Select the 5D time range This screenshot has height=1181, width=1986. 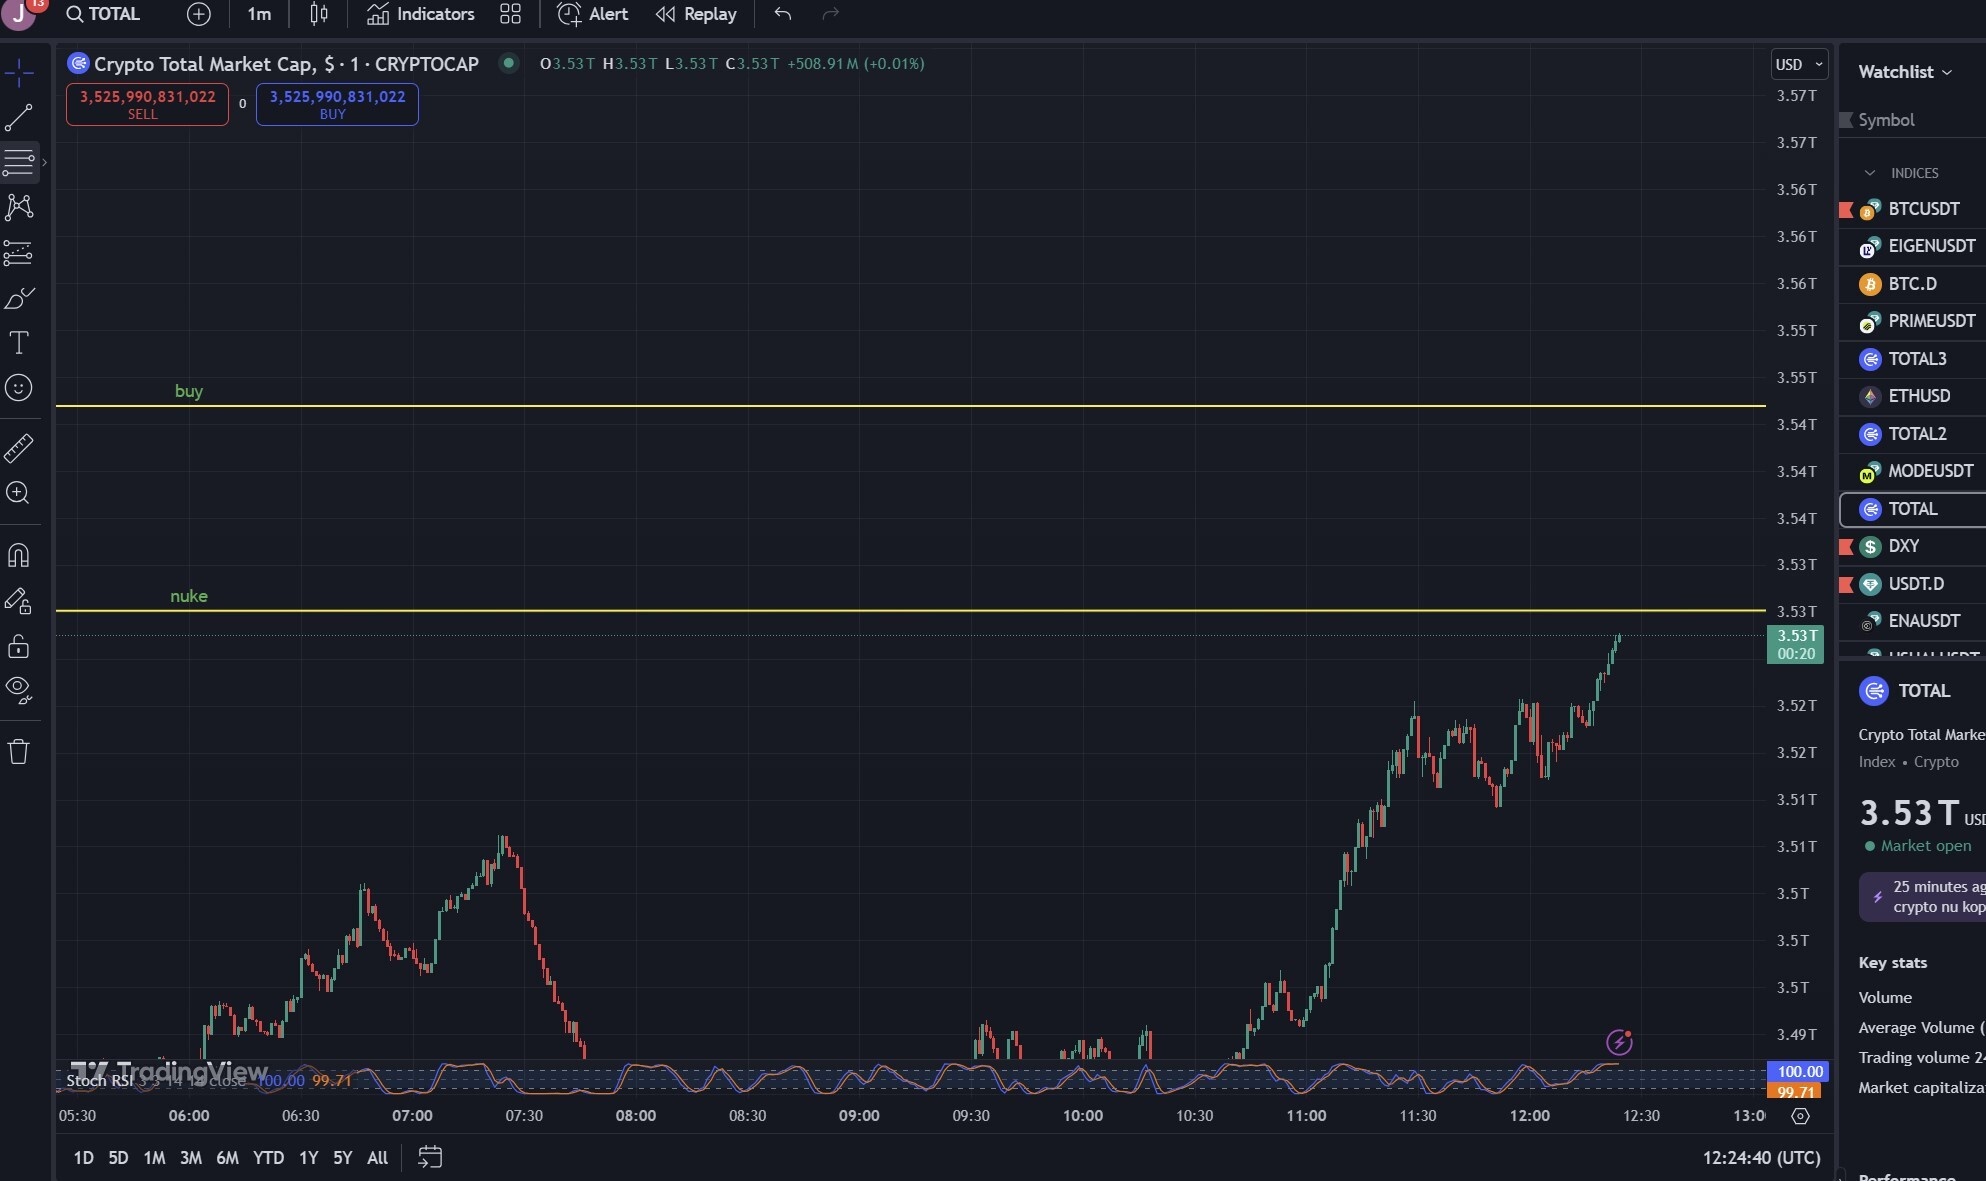point(118,1158)
